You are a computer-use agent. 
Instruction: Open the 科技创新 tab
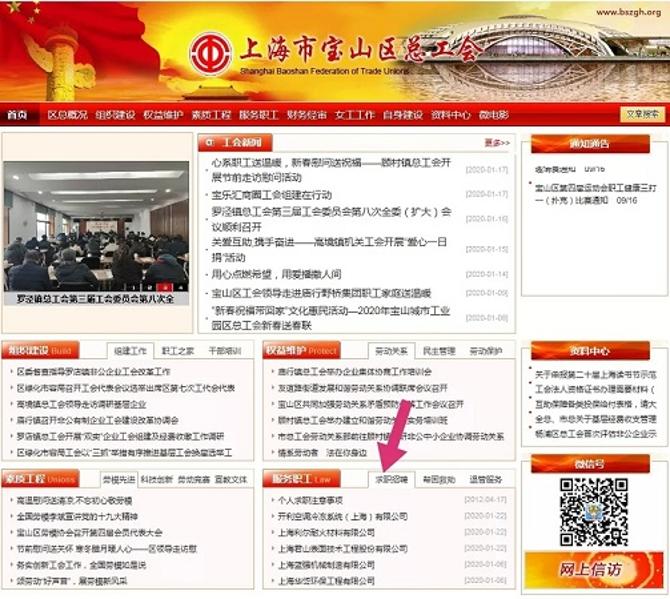pyautogui.click(x=155, y=480)
